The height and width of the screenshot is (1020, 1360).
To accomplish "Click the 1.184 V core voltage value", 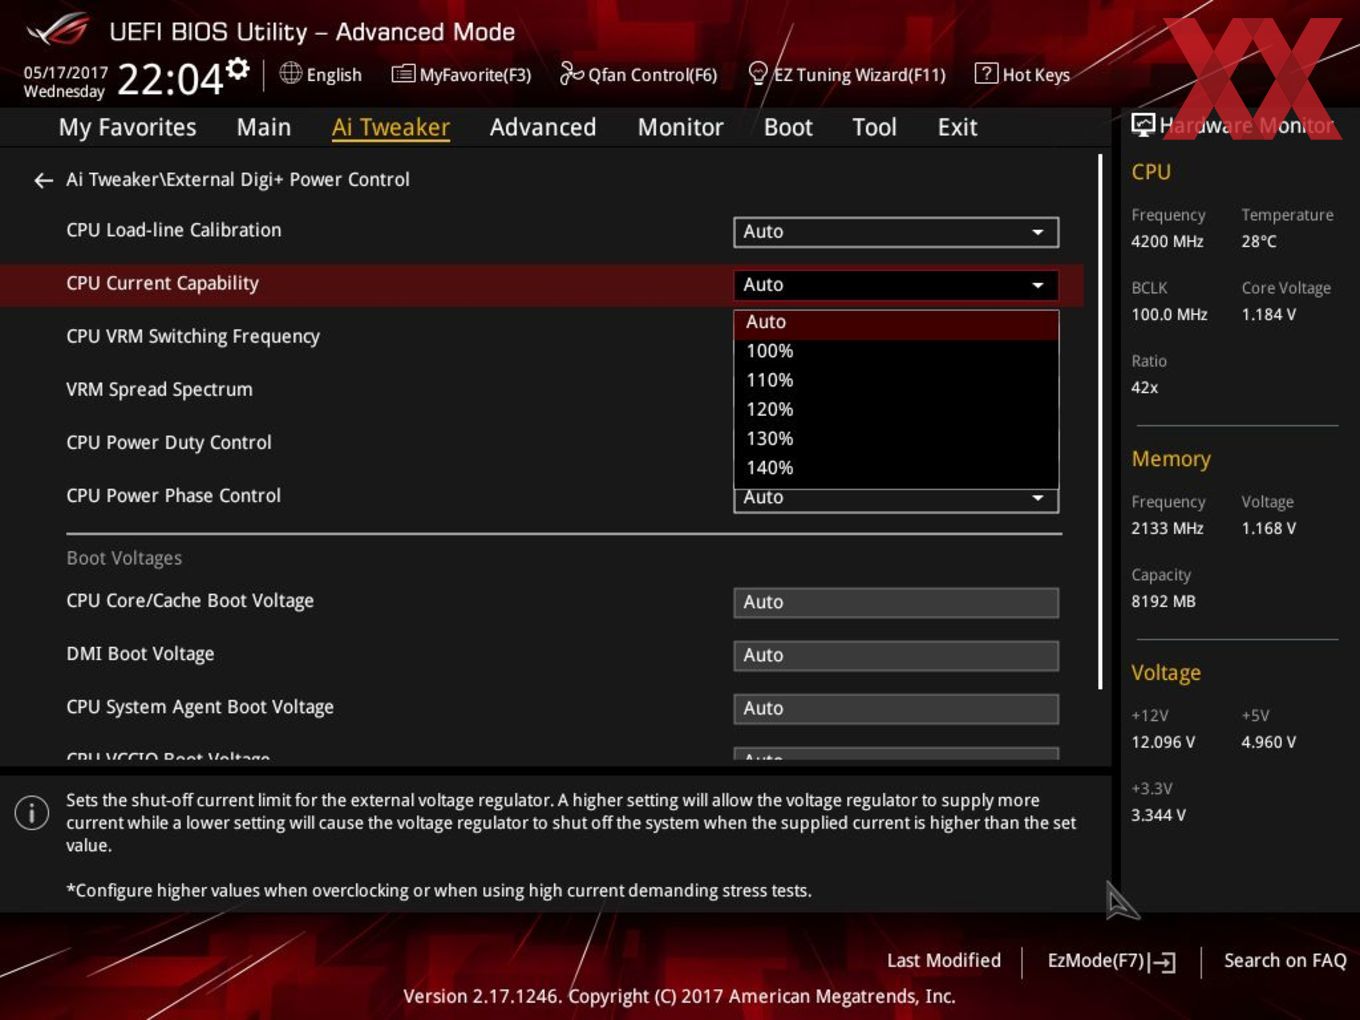I will pyautogui.click(x=1268, y=314).
